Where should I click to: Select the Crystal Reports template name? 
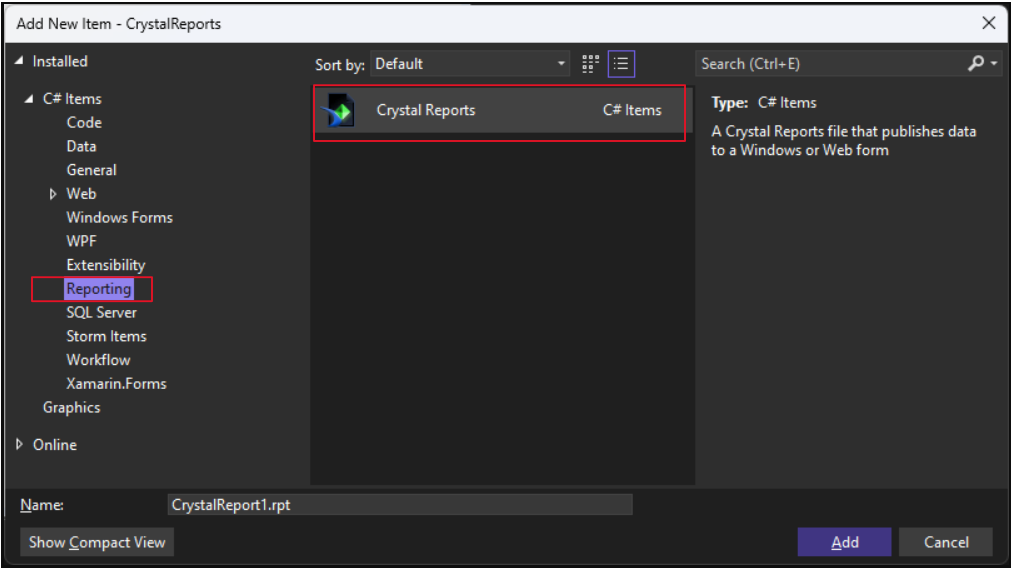point(426,110)
